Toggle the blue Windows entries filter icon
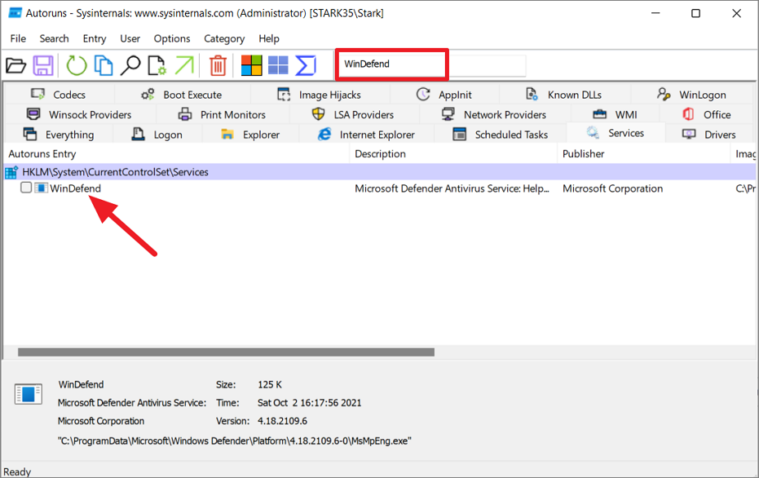This screenshot has width=759, height=478. pos(278,65)
